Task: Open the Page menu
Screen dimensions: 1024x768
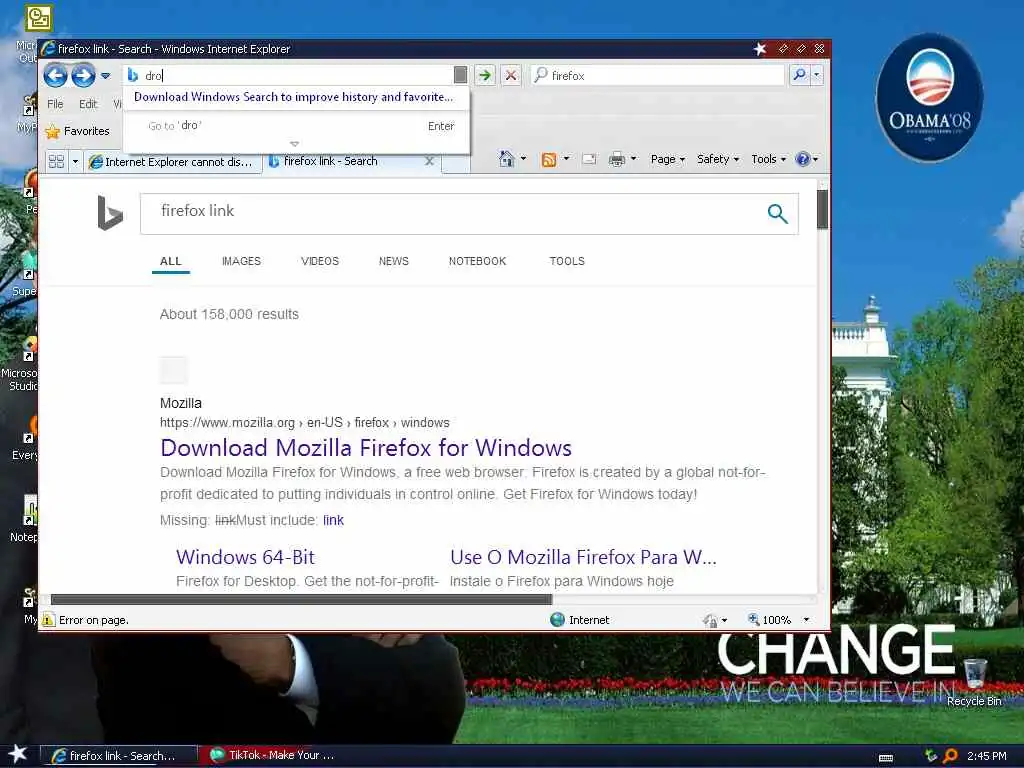Action: tap(667, 159)
